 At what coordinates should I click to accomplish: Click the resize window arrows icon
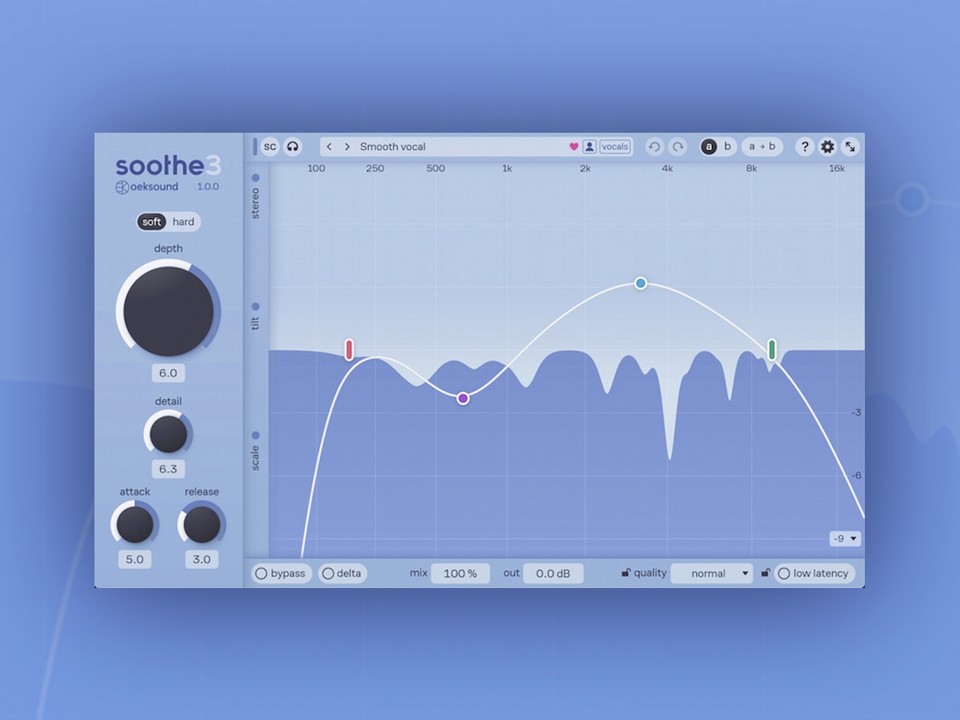click(x=850, y=147)
